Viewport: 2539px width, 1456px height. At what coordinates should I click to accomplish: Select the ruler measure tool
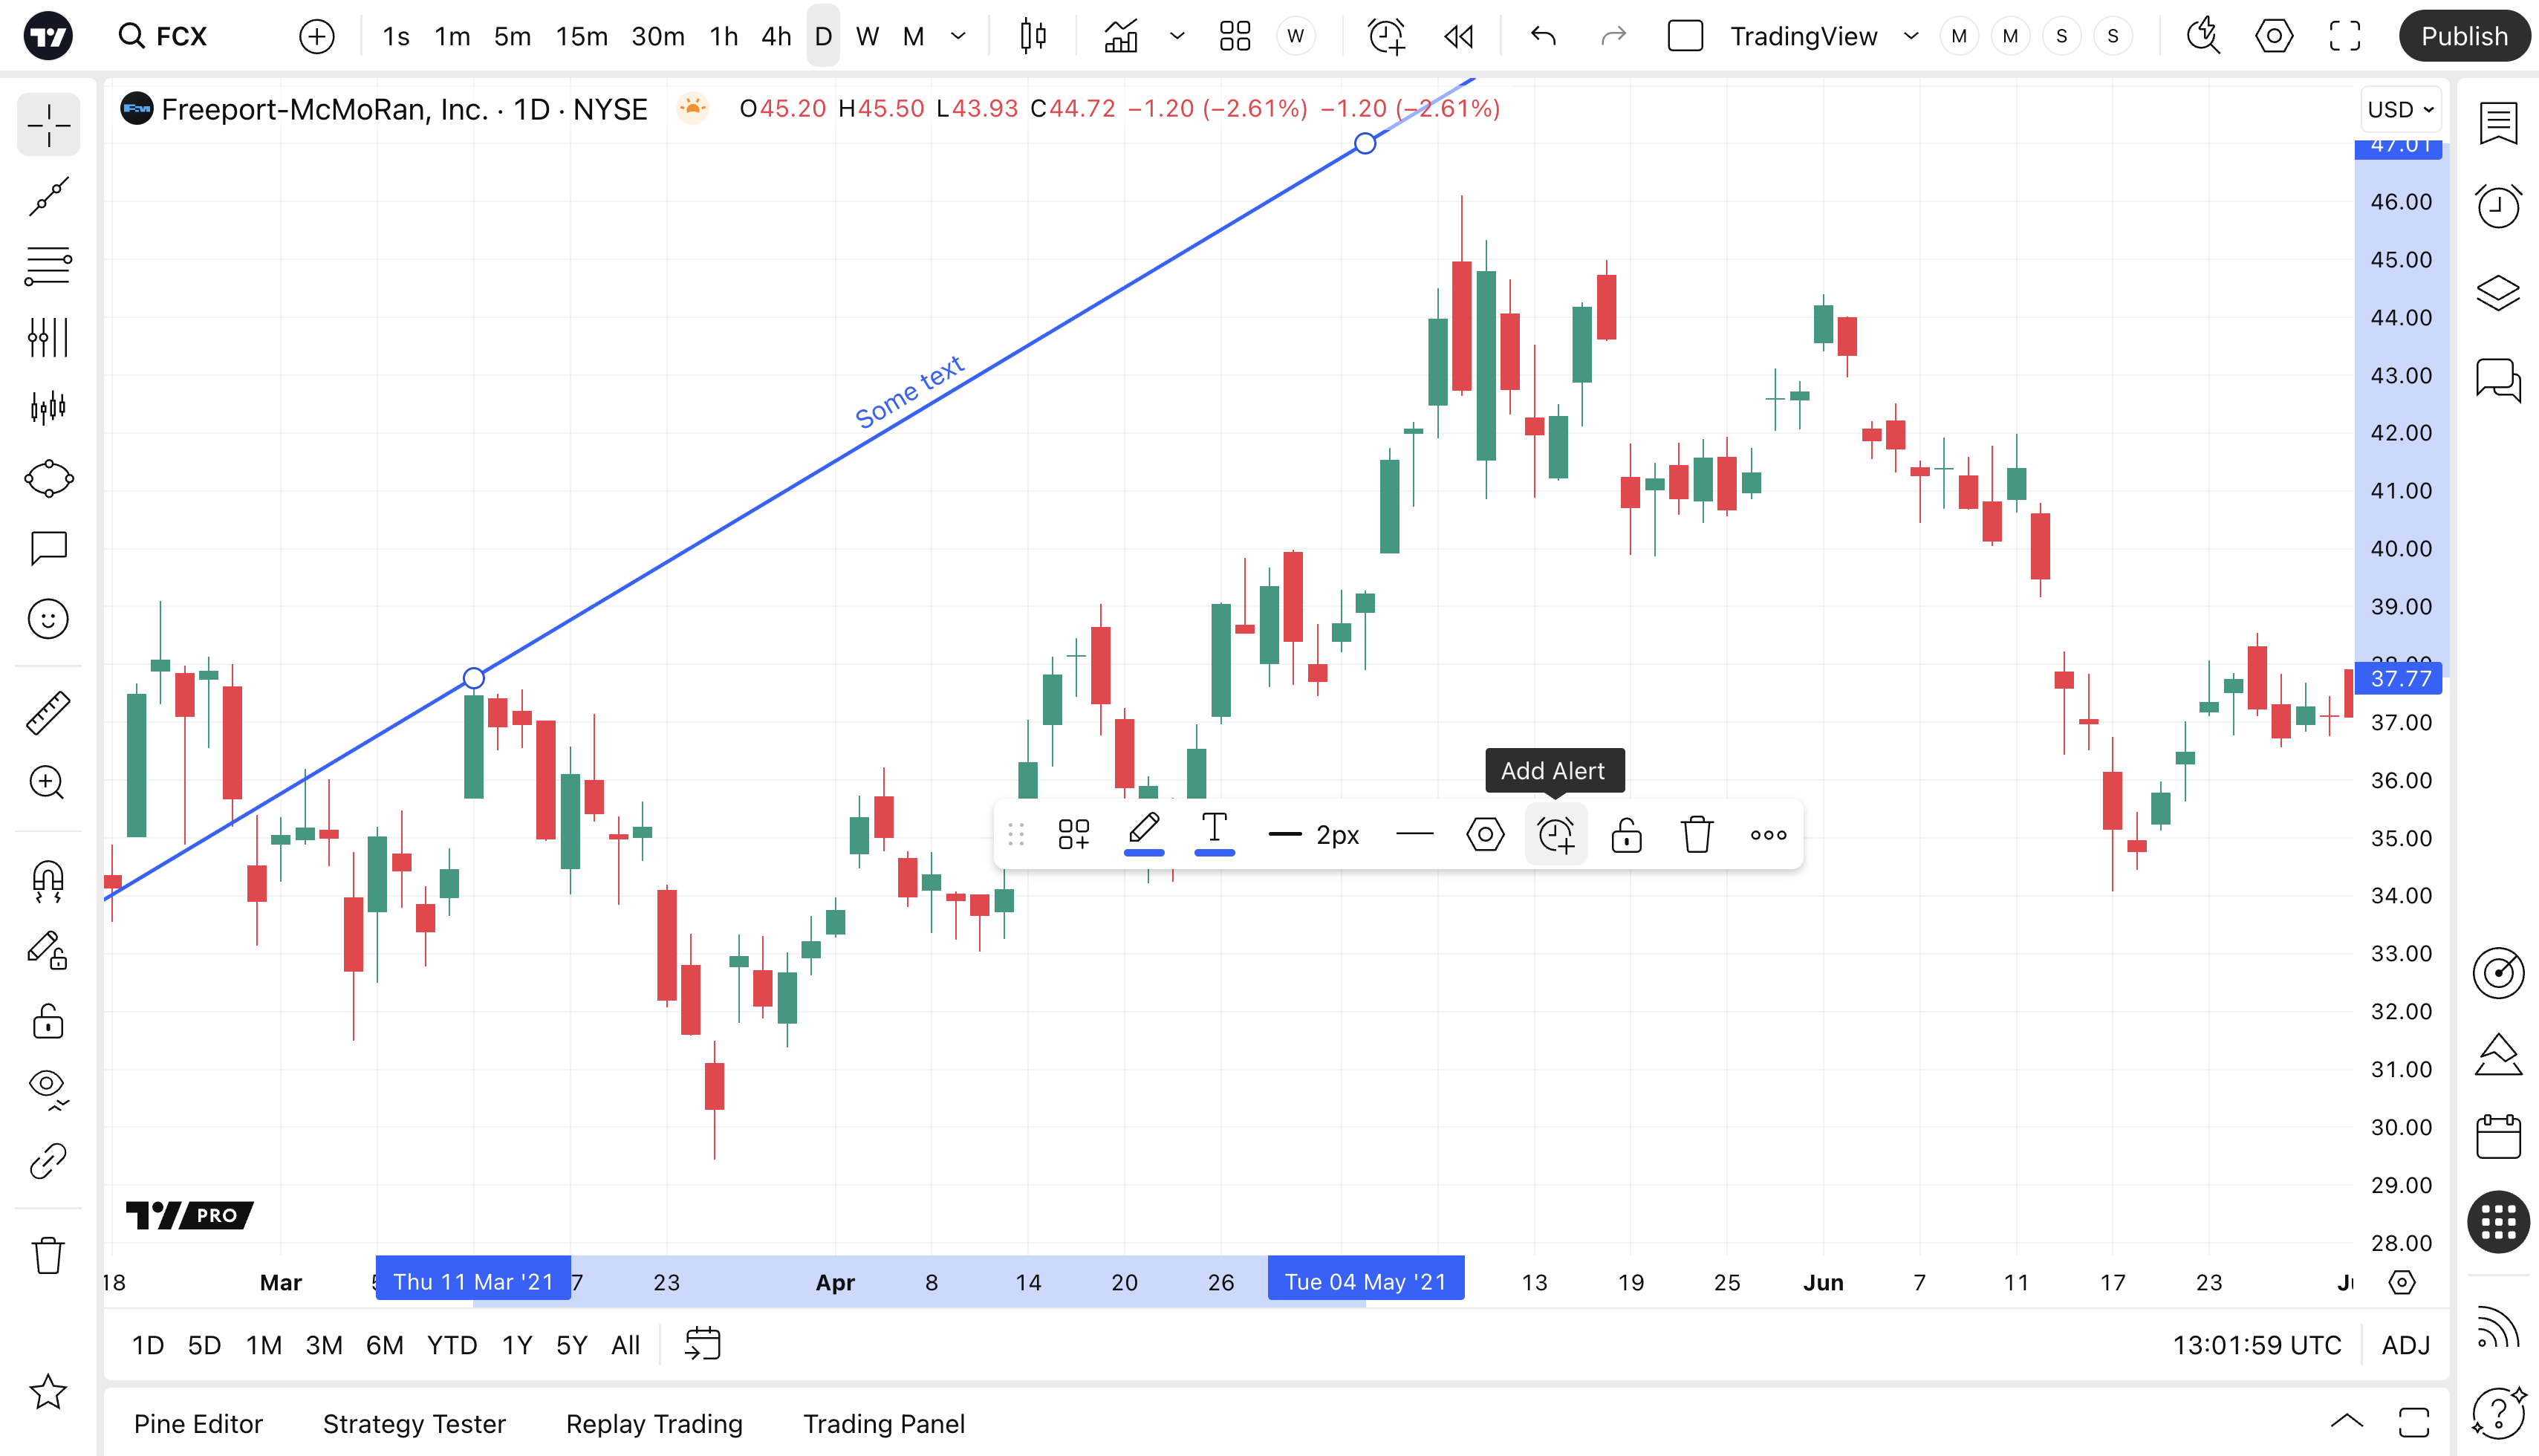pyautogui.click(x=48, y=713)
